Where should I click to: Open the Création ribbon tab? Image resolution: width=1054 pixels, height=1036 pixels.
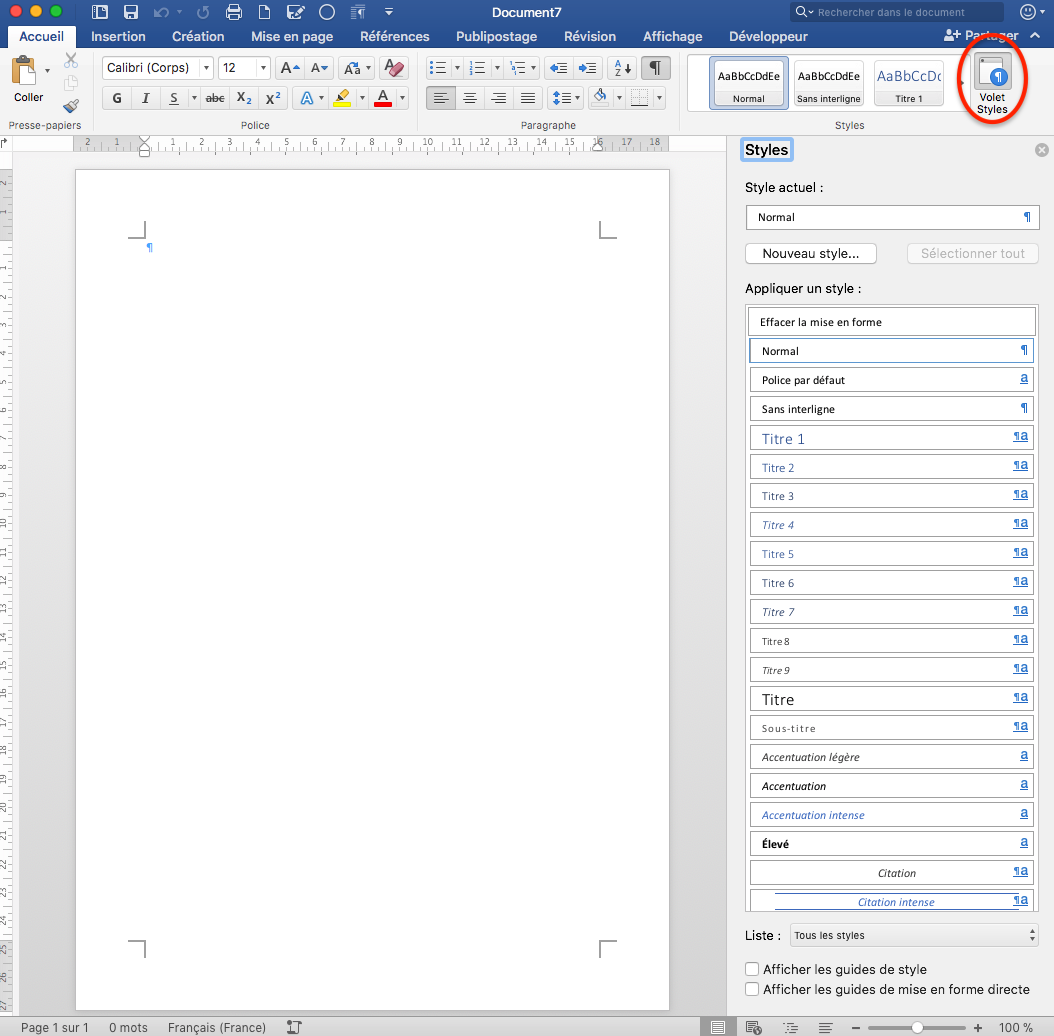tap(198, 36)
